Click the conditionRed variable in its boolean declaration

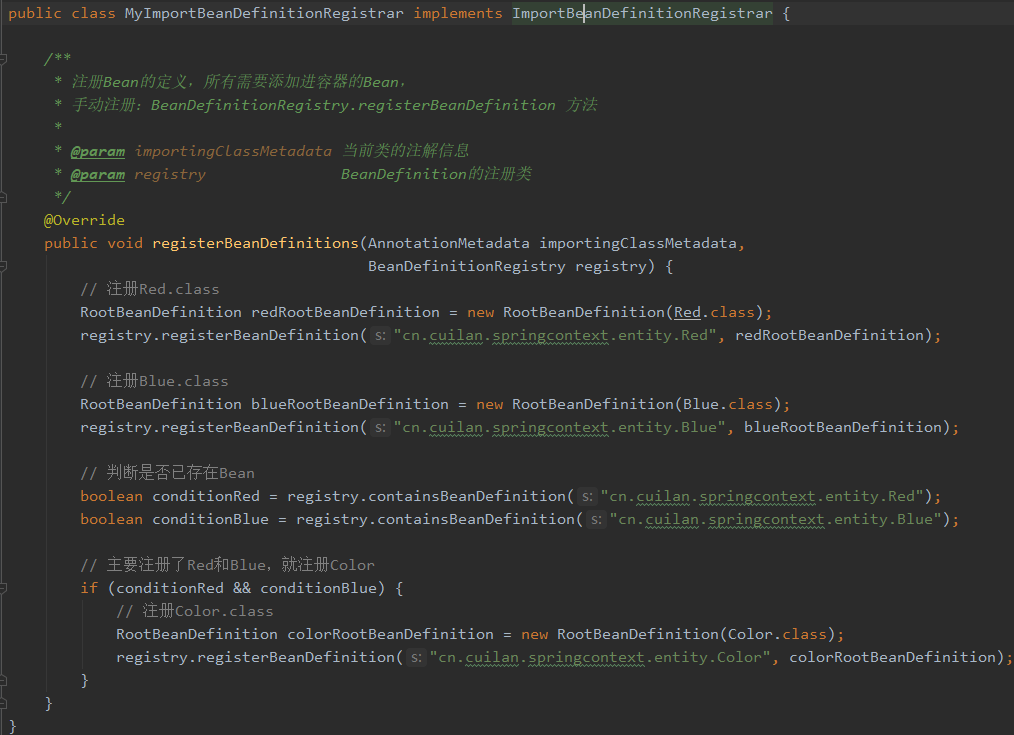(206, 496)
